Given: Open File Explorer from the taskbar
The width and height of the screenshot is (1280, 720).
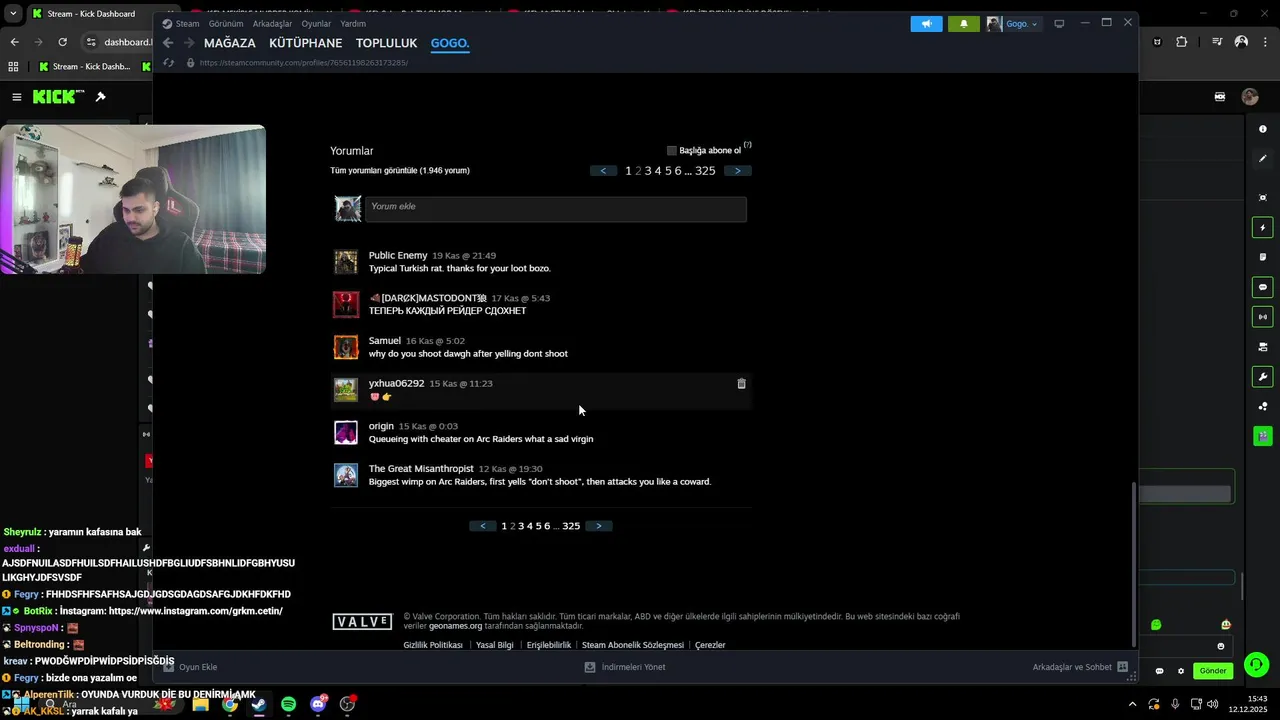Looking at the screenshot, I should (201, 704).
